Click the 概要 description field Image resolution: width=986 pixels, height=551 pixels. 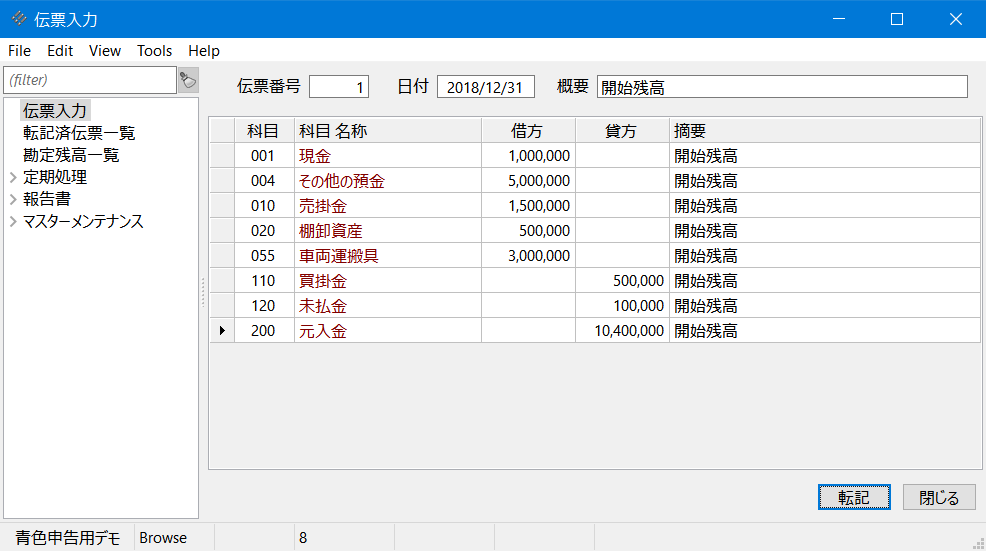[781, 87]
